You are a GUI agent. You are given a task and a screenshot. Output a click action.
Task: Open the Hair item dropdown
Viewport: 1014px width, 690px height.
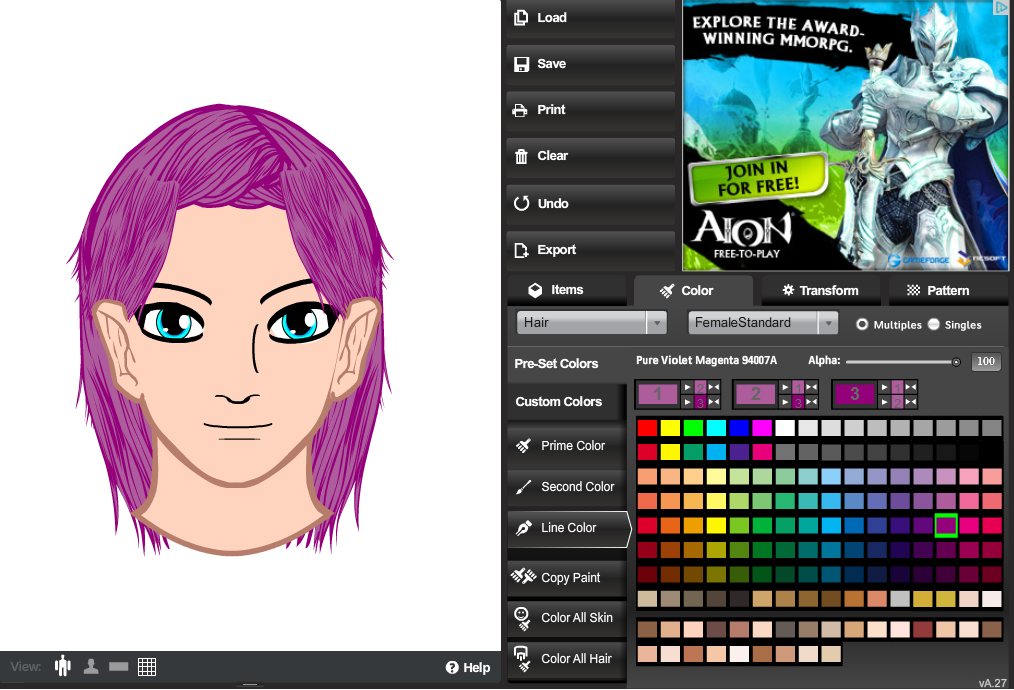pyautogui.click(x=591, y=323)
